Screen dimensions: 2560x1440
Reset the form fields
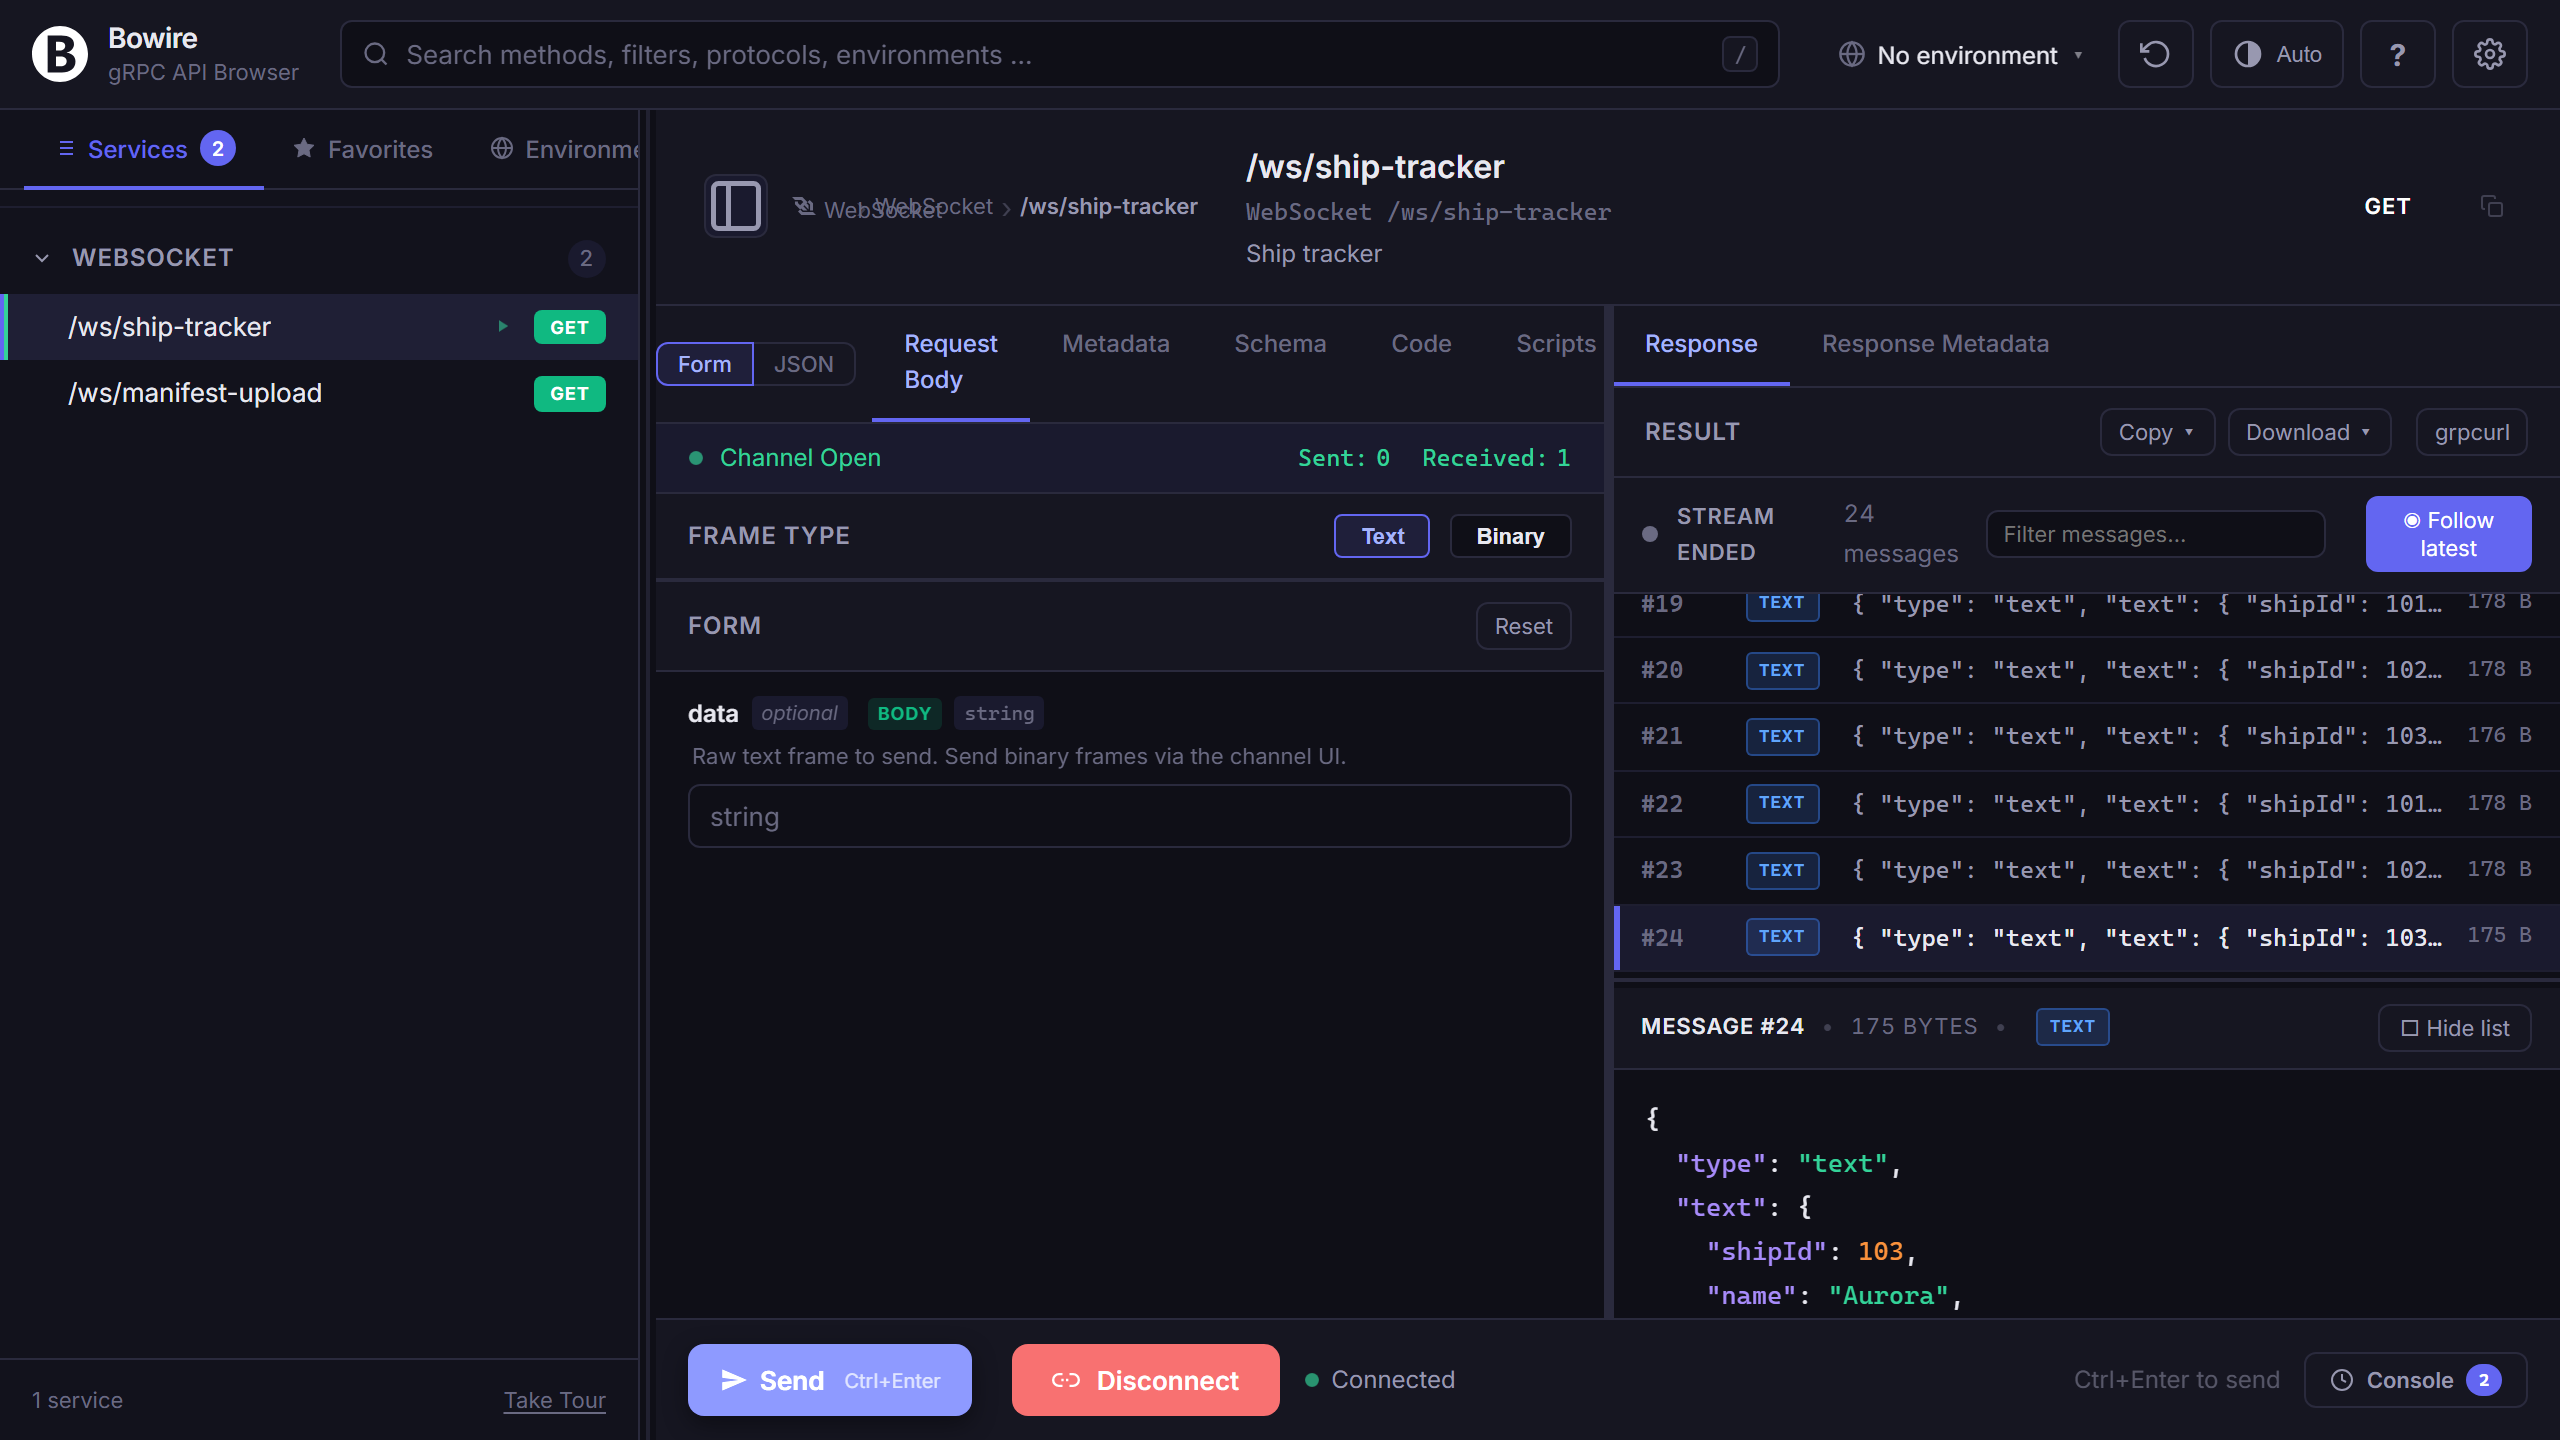[x=1523, y=626]
